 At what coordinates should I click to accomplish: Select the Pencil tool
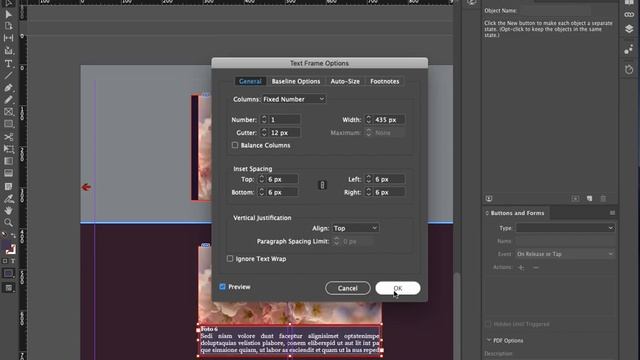point(8,100)
